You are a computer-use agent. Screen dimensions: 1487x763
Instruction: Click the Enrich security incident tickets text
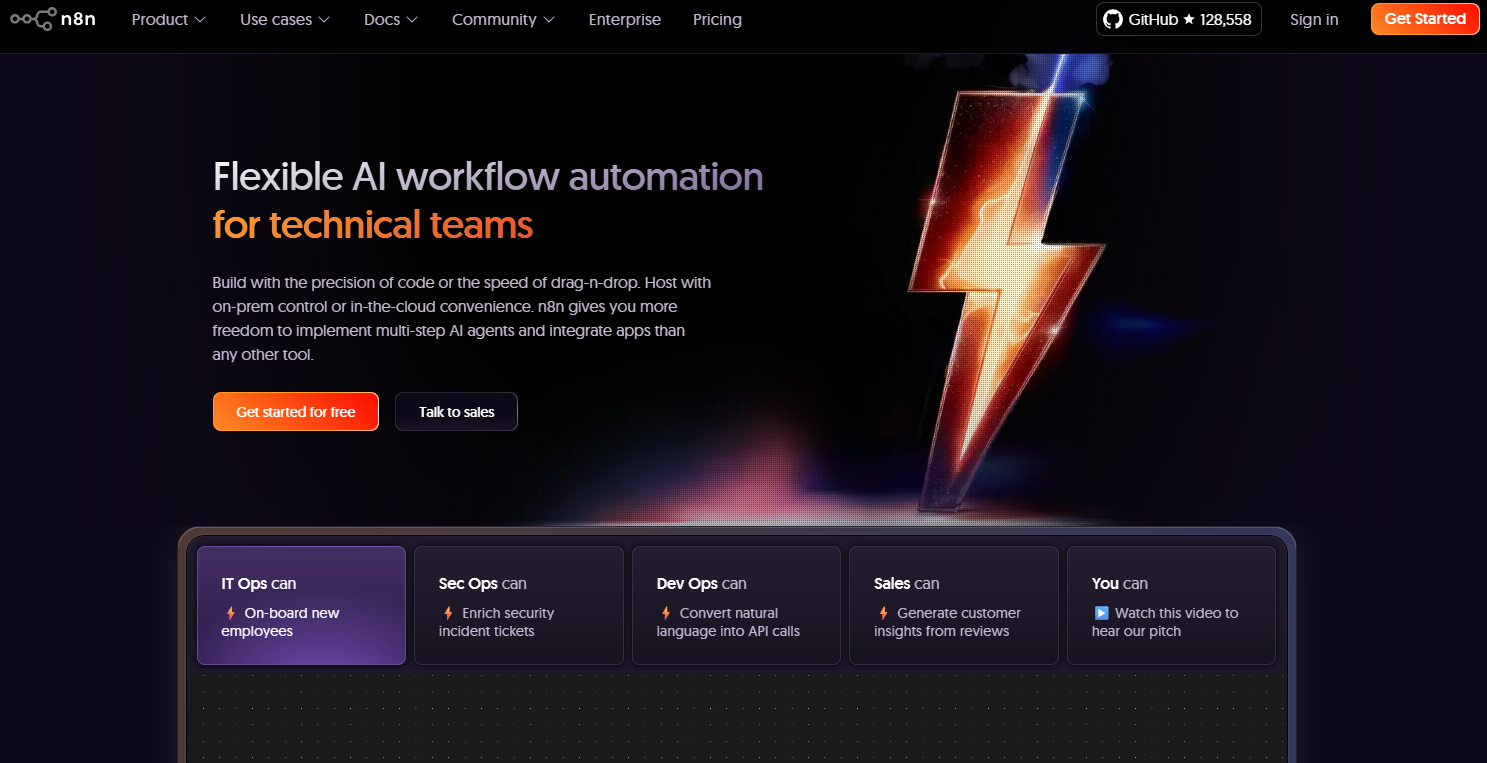click(496, 622)
